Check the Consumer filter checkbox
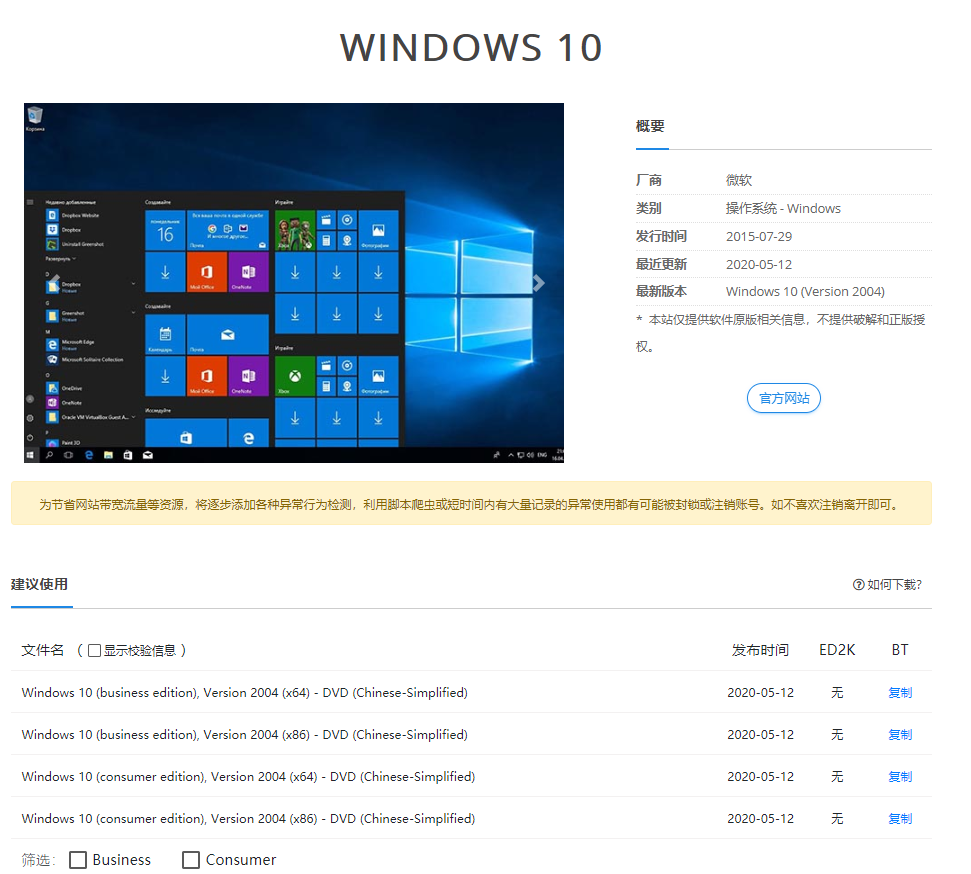The height and width of the screenshot is (874, 971). coord(191,860)
